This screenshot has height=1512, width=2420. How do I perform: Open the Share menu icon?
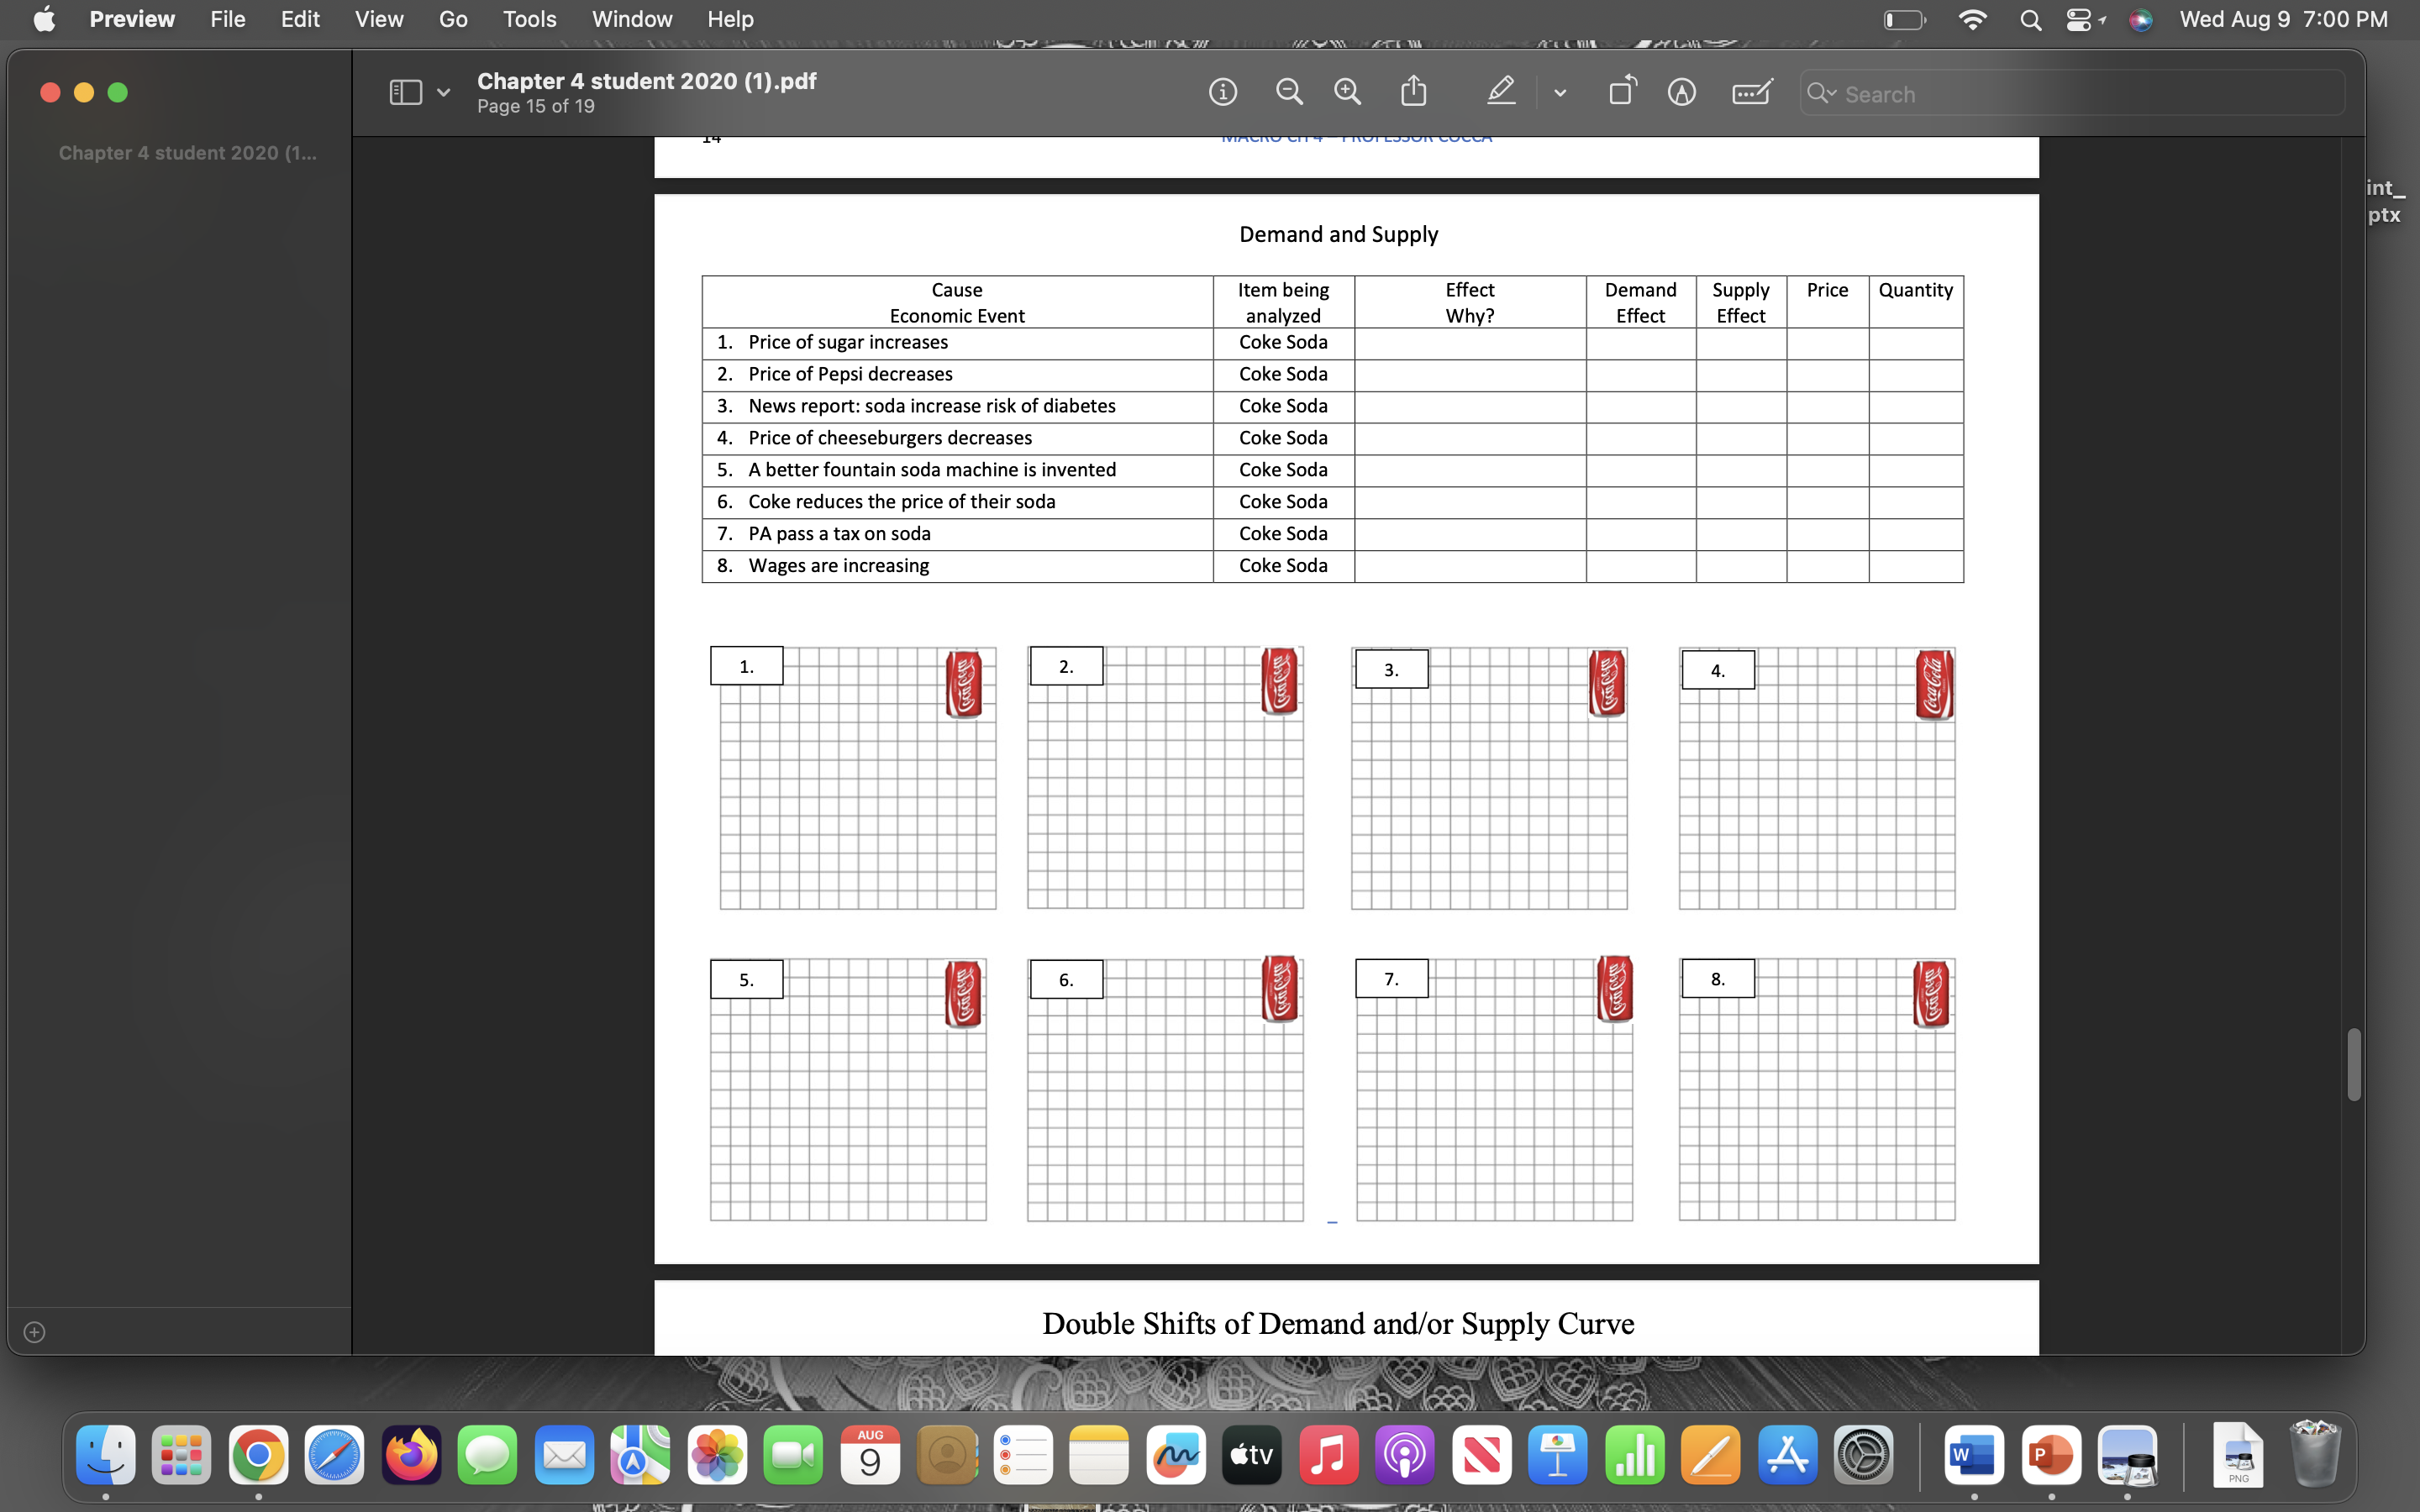coord(1413,91)
